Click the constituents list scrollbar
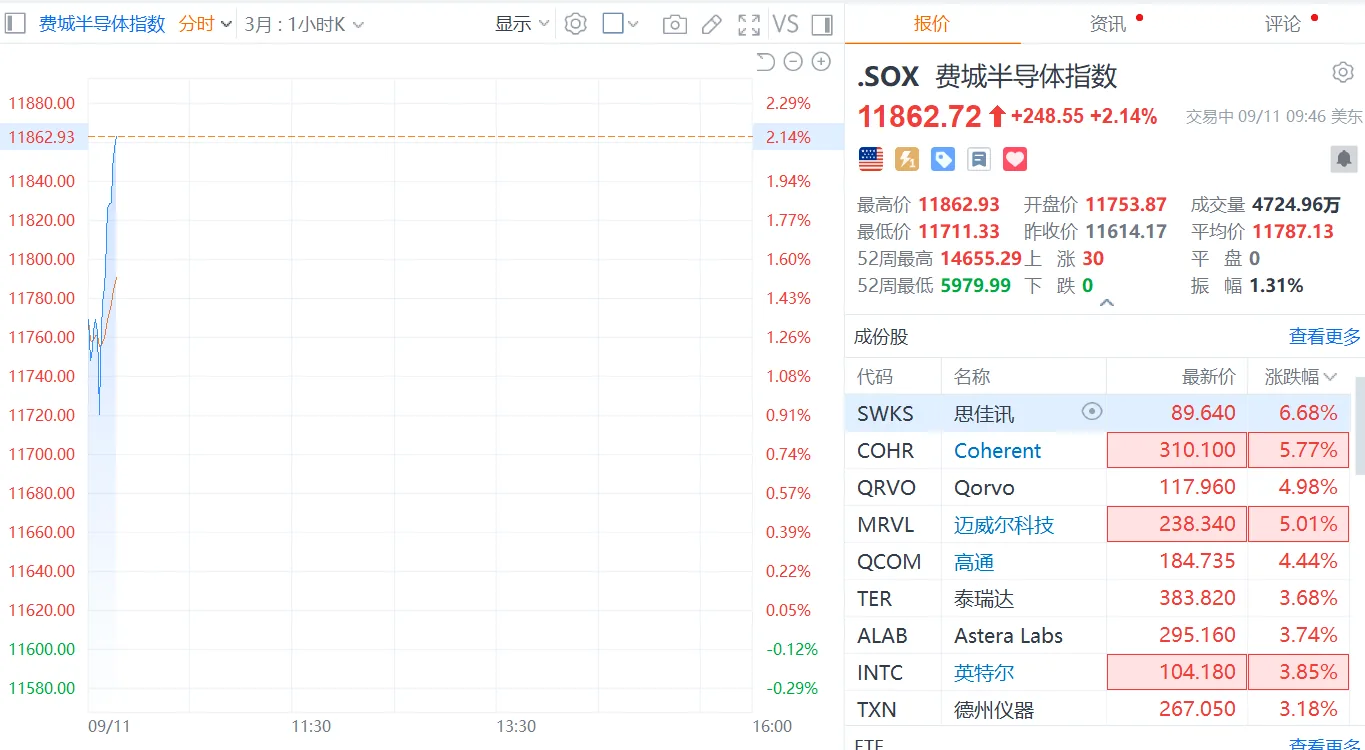This screenshot has height=750, width=1365. tap(1359, 425)
